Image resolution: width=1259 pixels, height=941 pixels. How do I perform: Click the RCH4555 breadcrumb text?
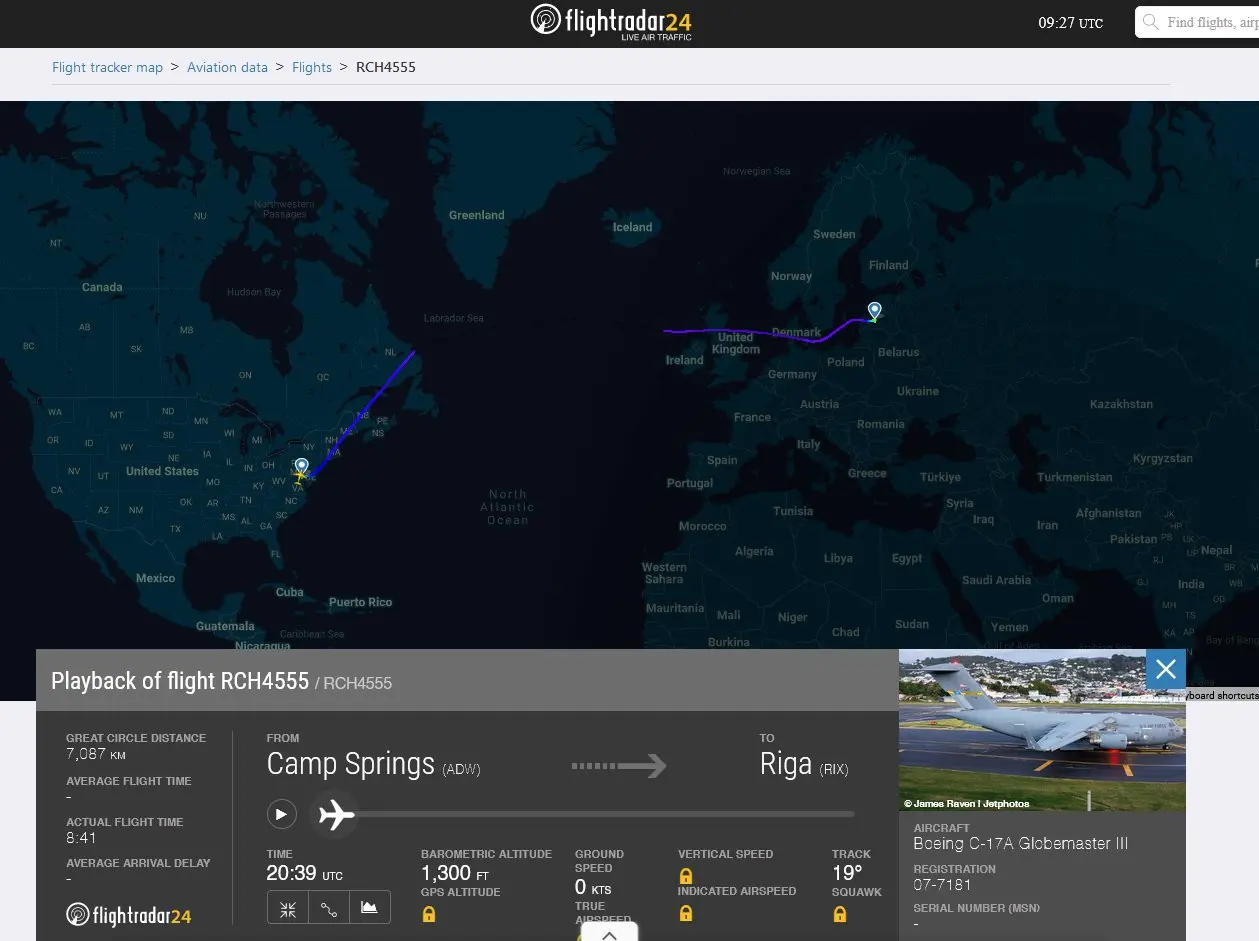click(x=386, y=67)
